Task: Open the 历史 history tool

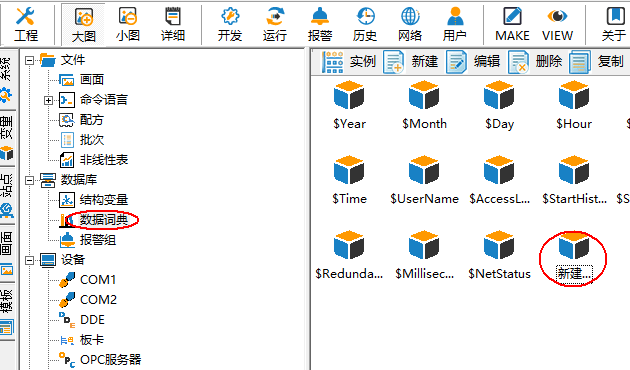Action: coord(365,24)
